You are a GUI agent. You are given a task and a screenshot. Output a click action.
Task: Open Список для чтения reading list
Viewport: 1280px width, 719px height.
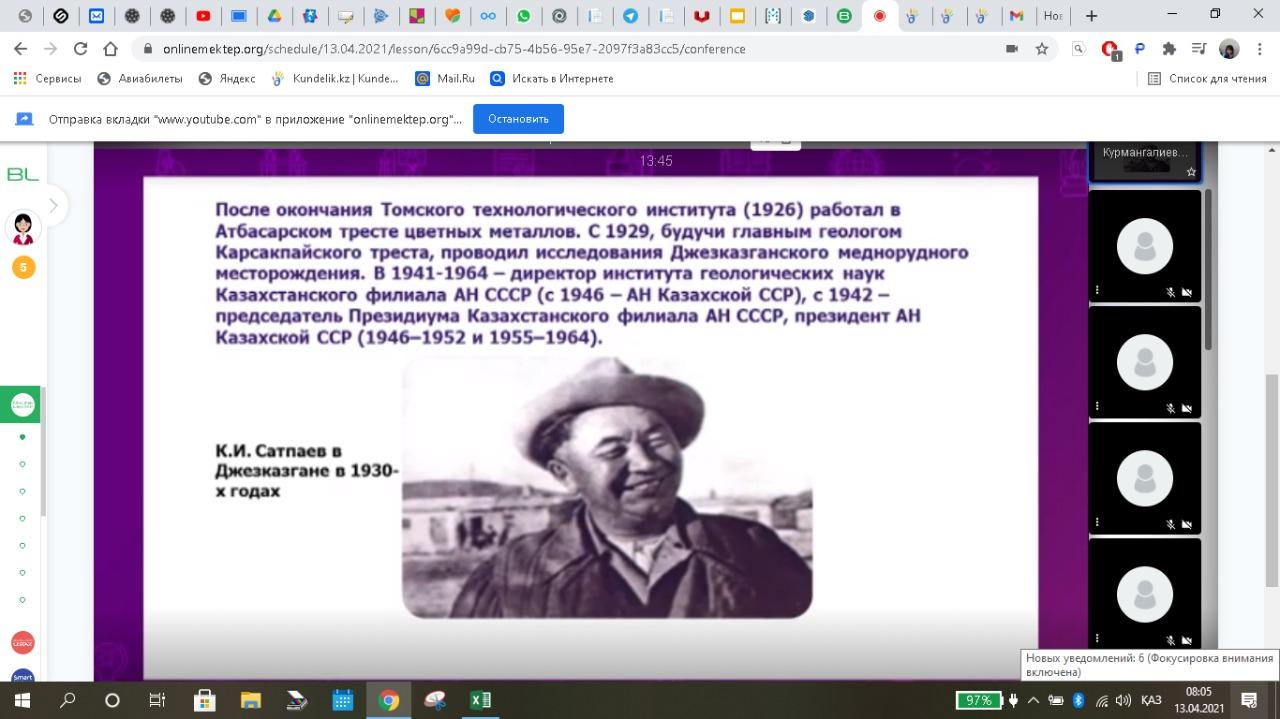pyautogui.click(x=1207, y=78)
